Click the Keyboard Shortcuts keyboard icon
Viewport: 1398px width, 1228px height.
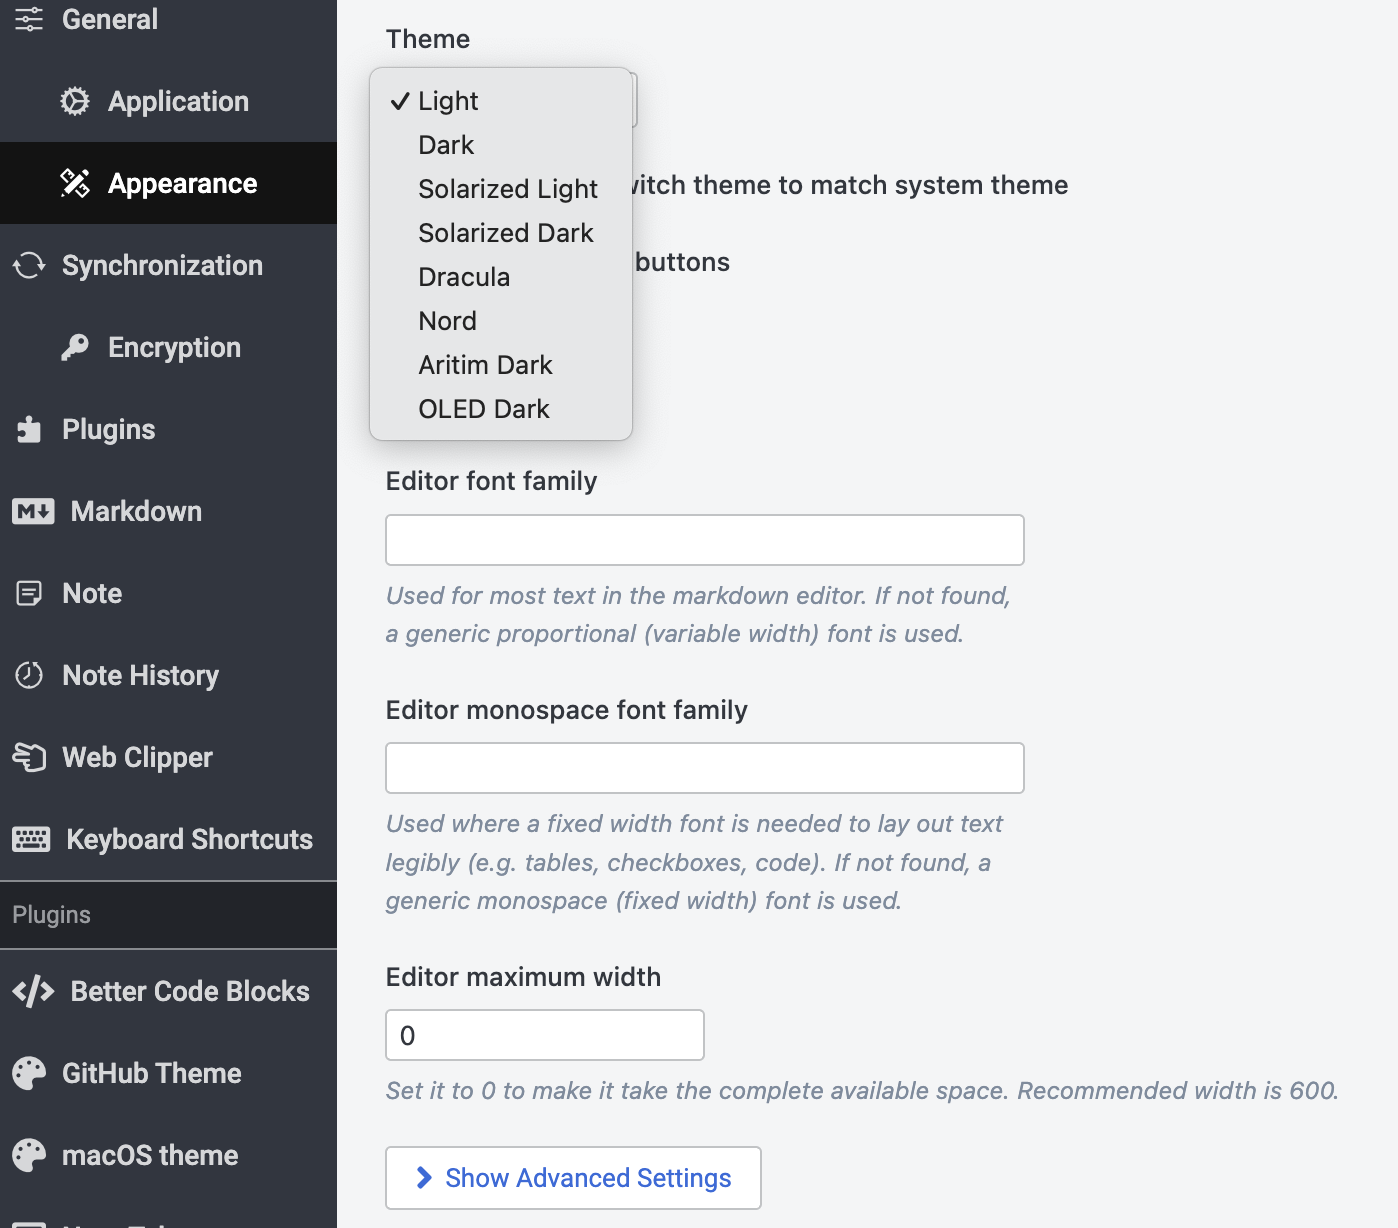pos(31,839)
